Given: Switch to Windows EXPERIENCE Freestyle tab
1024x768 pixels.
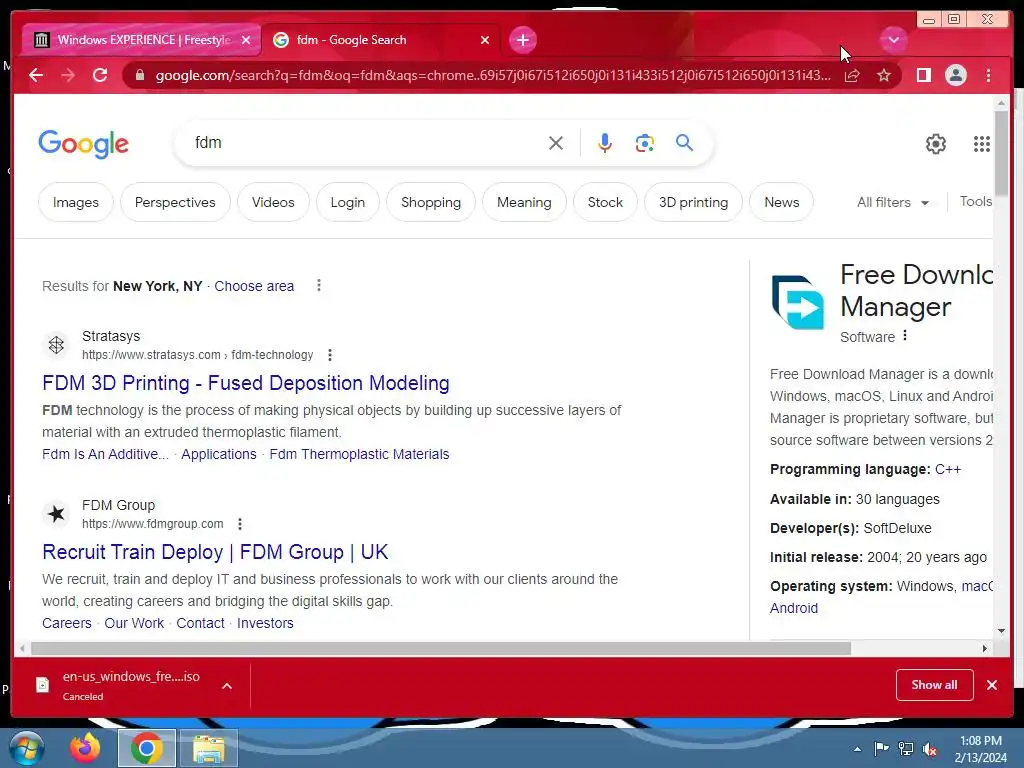Looking at the screenshot, I should pos(143,40).
